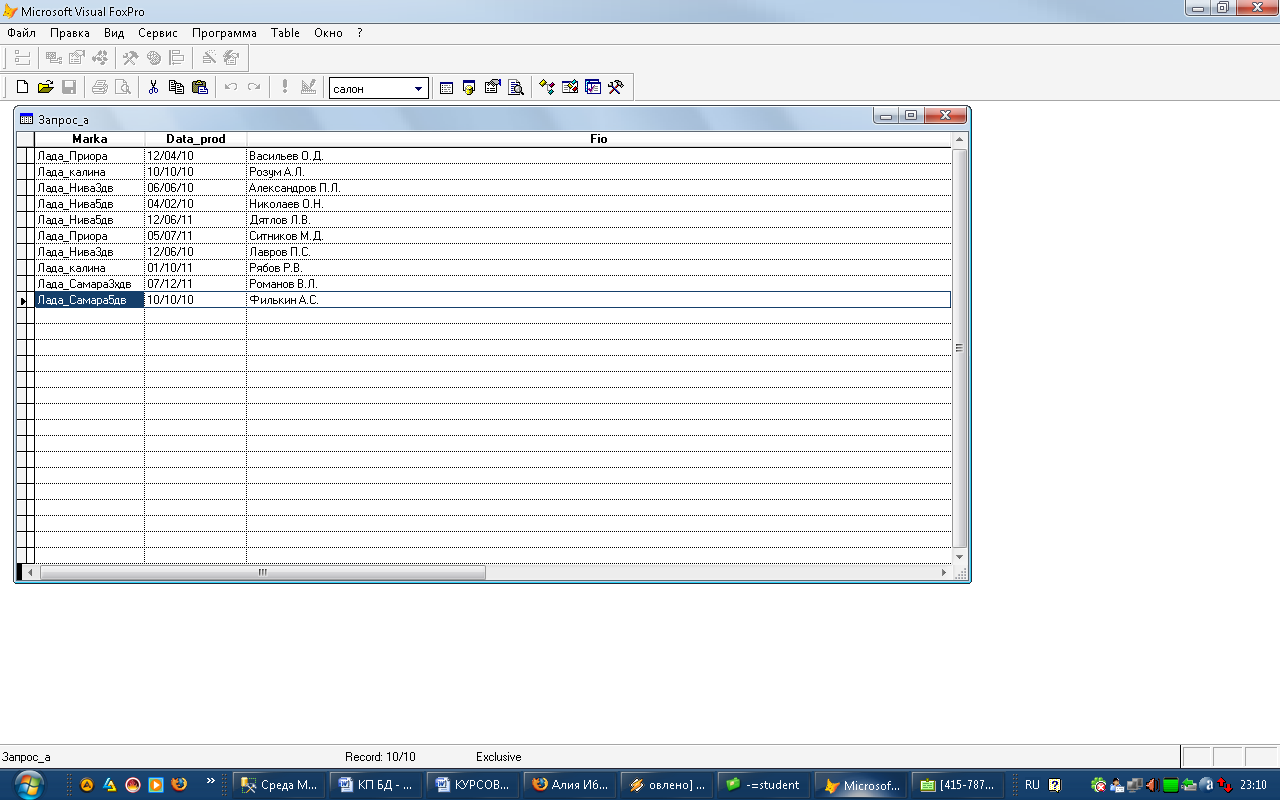
Task: Click the date 06/06/10 cell
Action: pyautogui.click(x=195, y=188)
